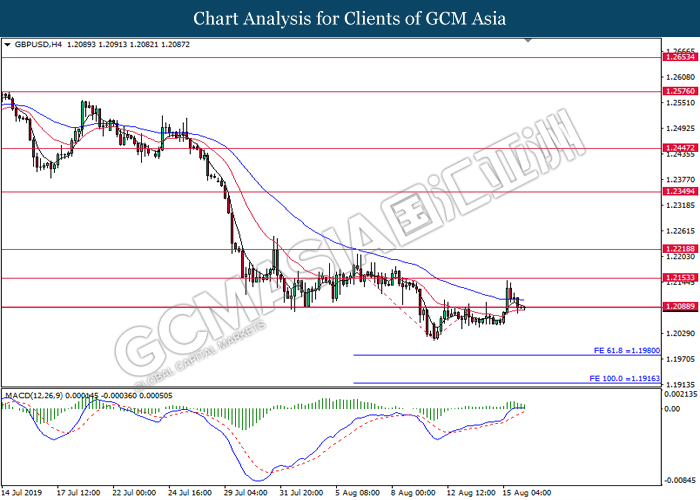
Task: Click the 1.23185 price axis value
Action: (681, 205)
